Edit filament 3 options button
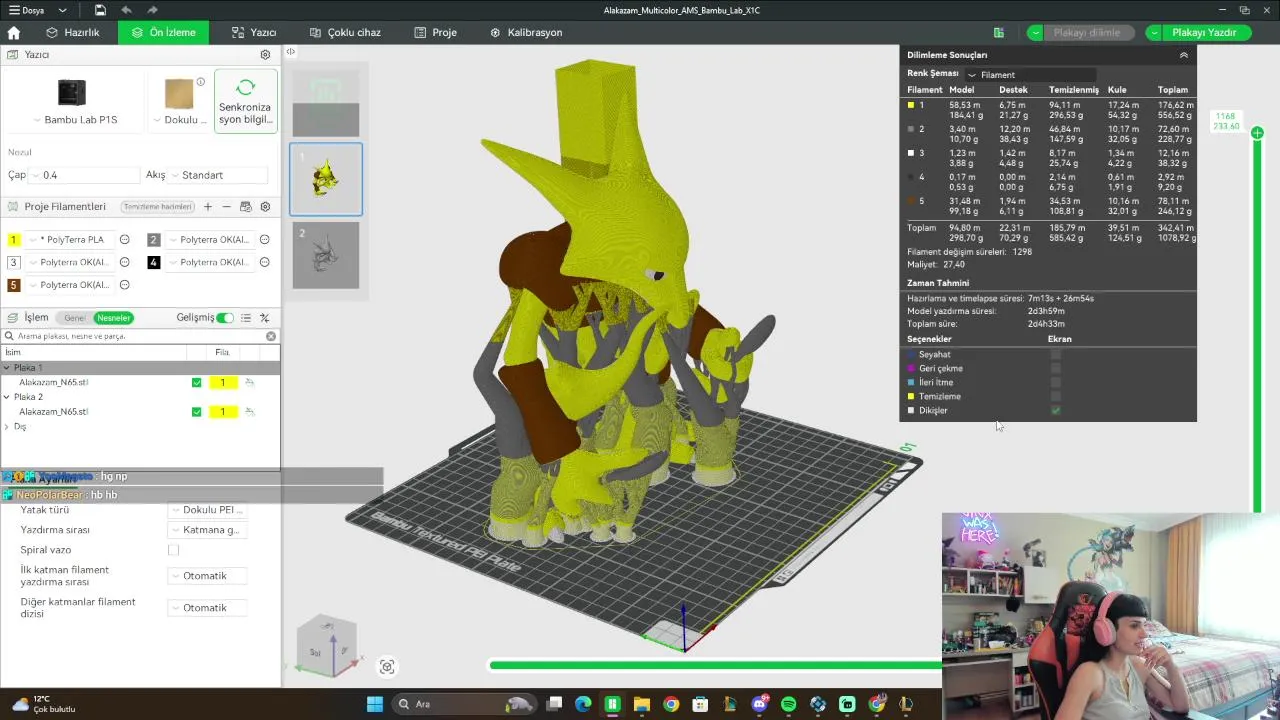Screen dimensions: 1280x720 [x=125, y=262]
